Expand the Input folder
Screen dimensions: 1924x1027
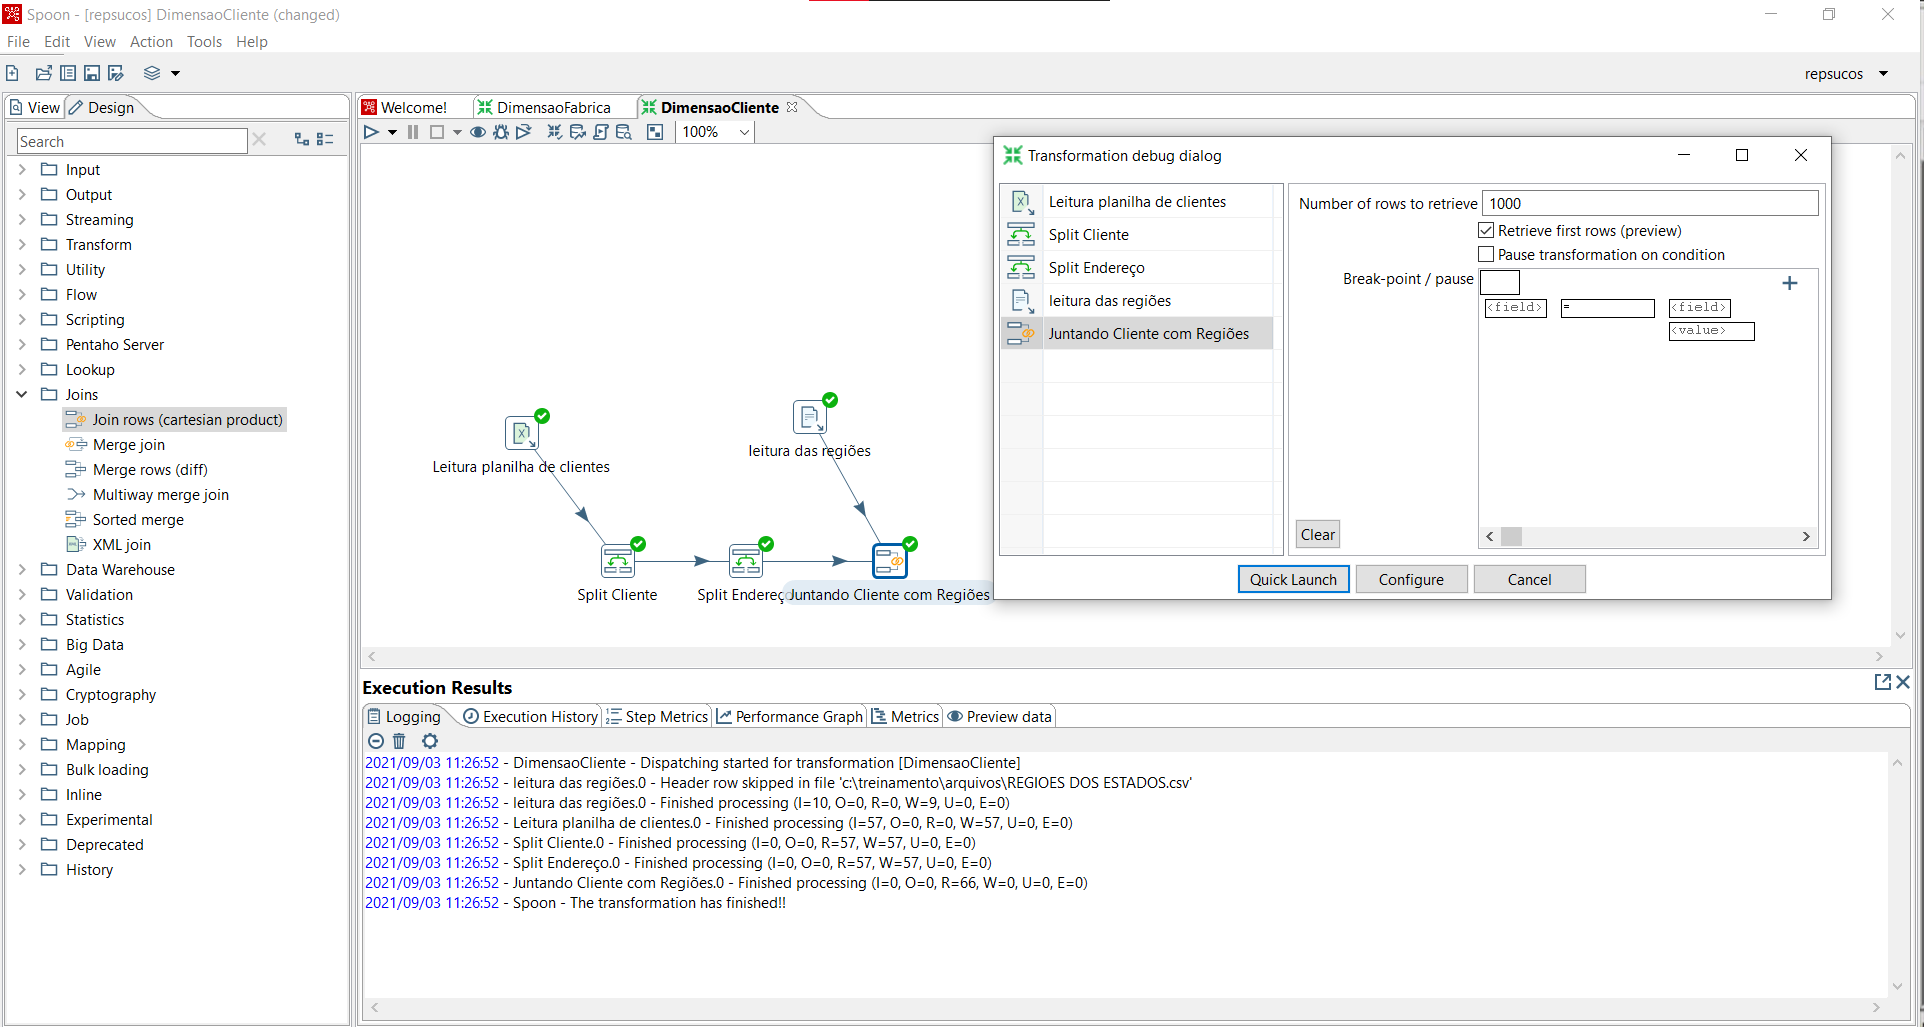pyautogui.click(x=22, y=170)
